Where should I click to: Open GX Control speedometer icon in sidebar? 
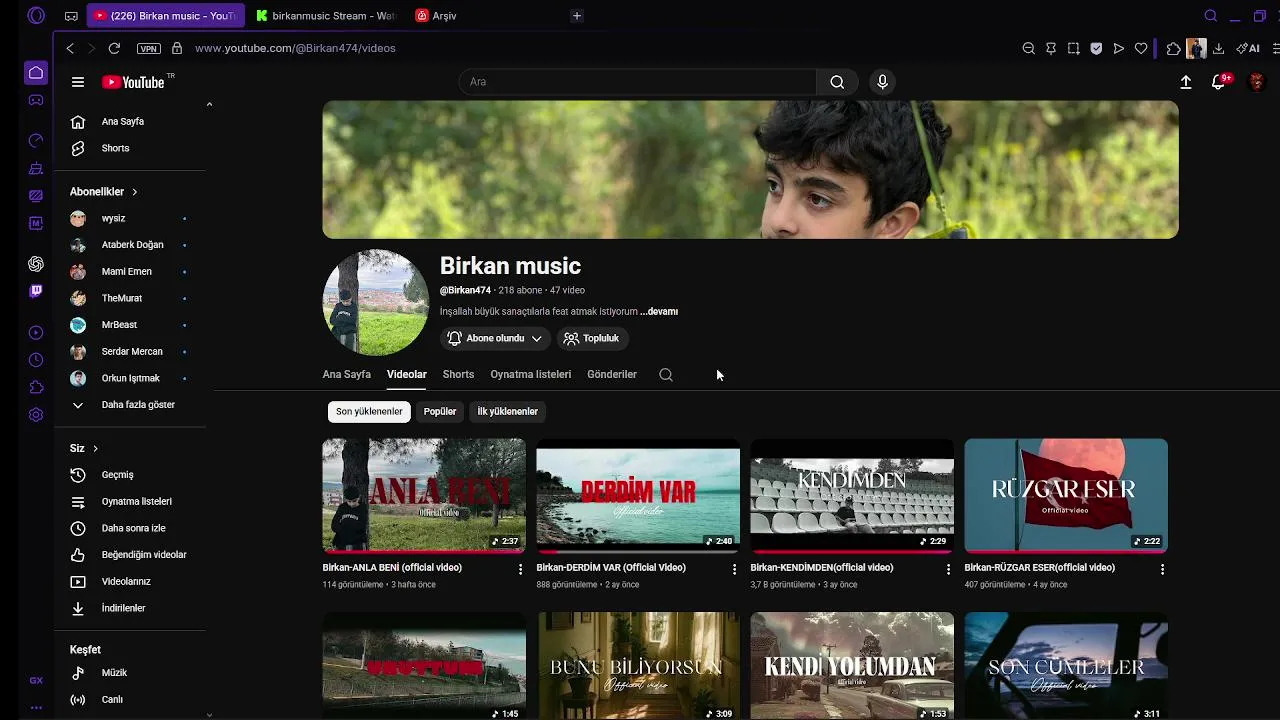pos(36,140)
